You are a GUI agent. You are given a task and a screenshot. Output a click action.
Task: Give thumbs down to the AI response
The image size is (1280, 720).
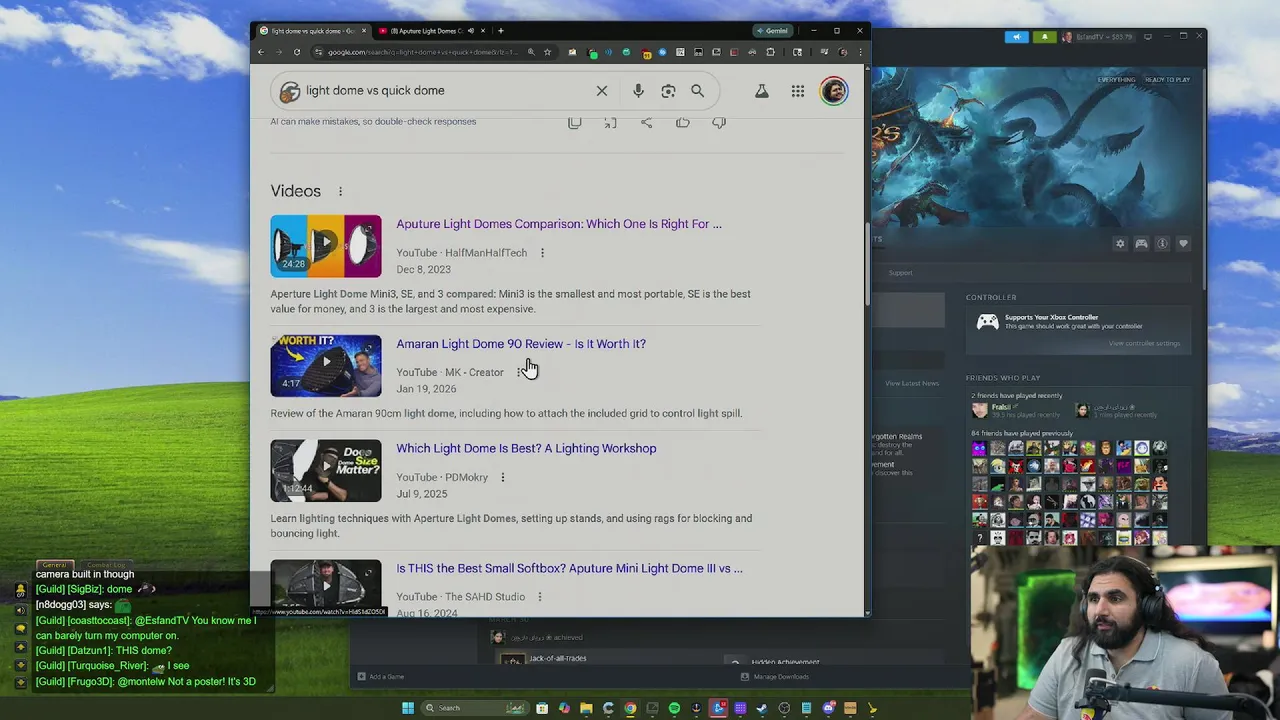(x=719, y=122)
